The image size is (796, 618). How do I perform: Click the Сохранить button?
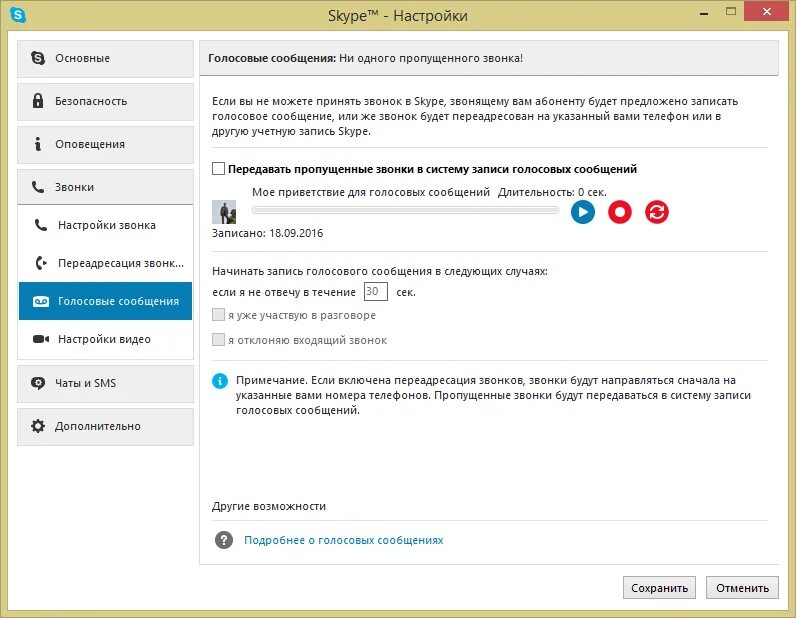point(659,588)
